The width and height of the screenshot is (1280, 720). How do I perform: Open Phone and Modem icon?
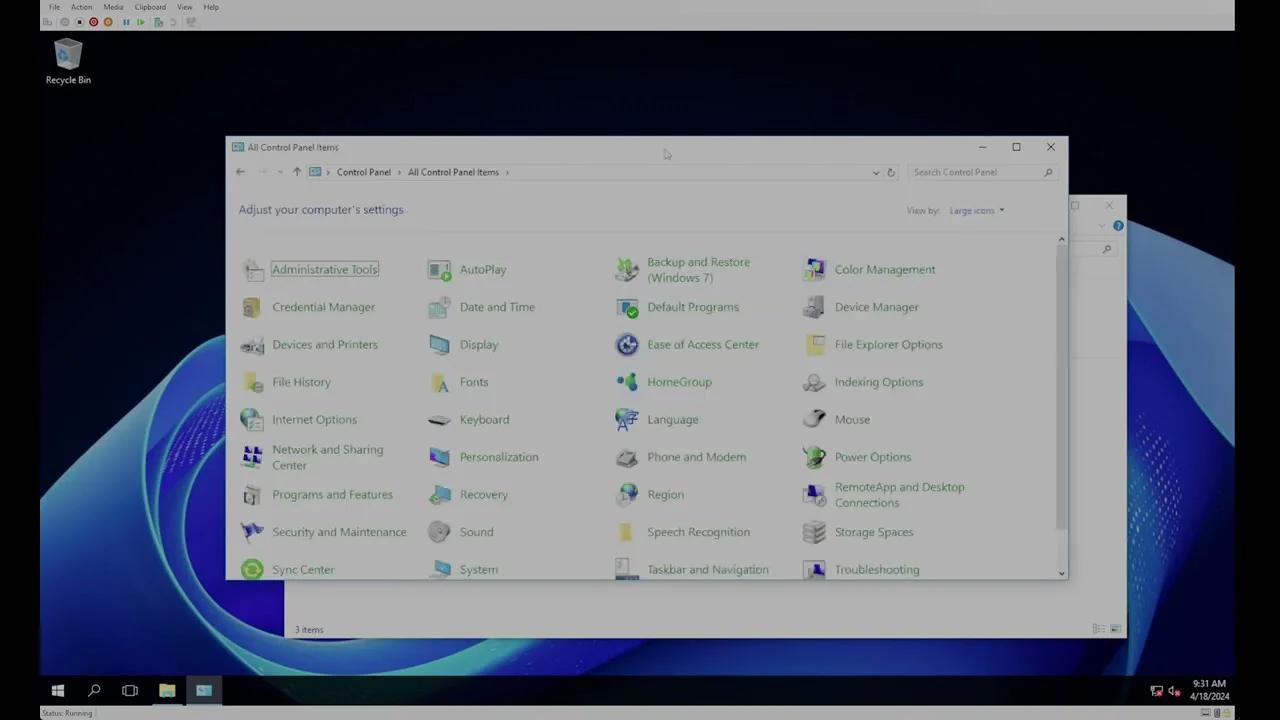627,457
